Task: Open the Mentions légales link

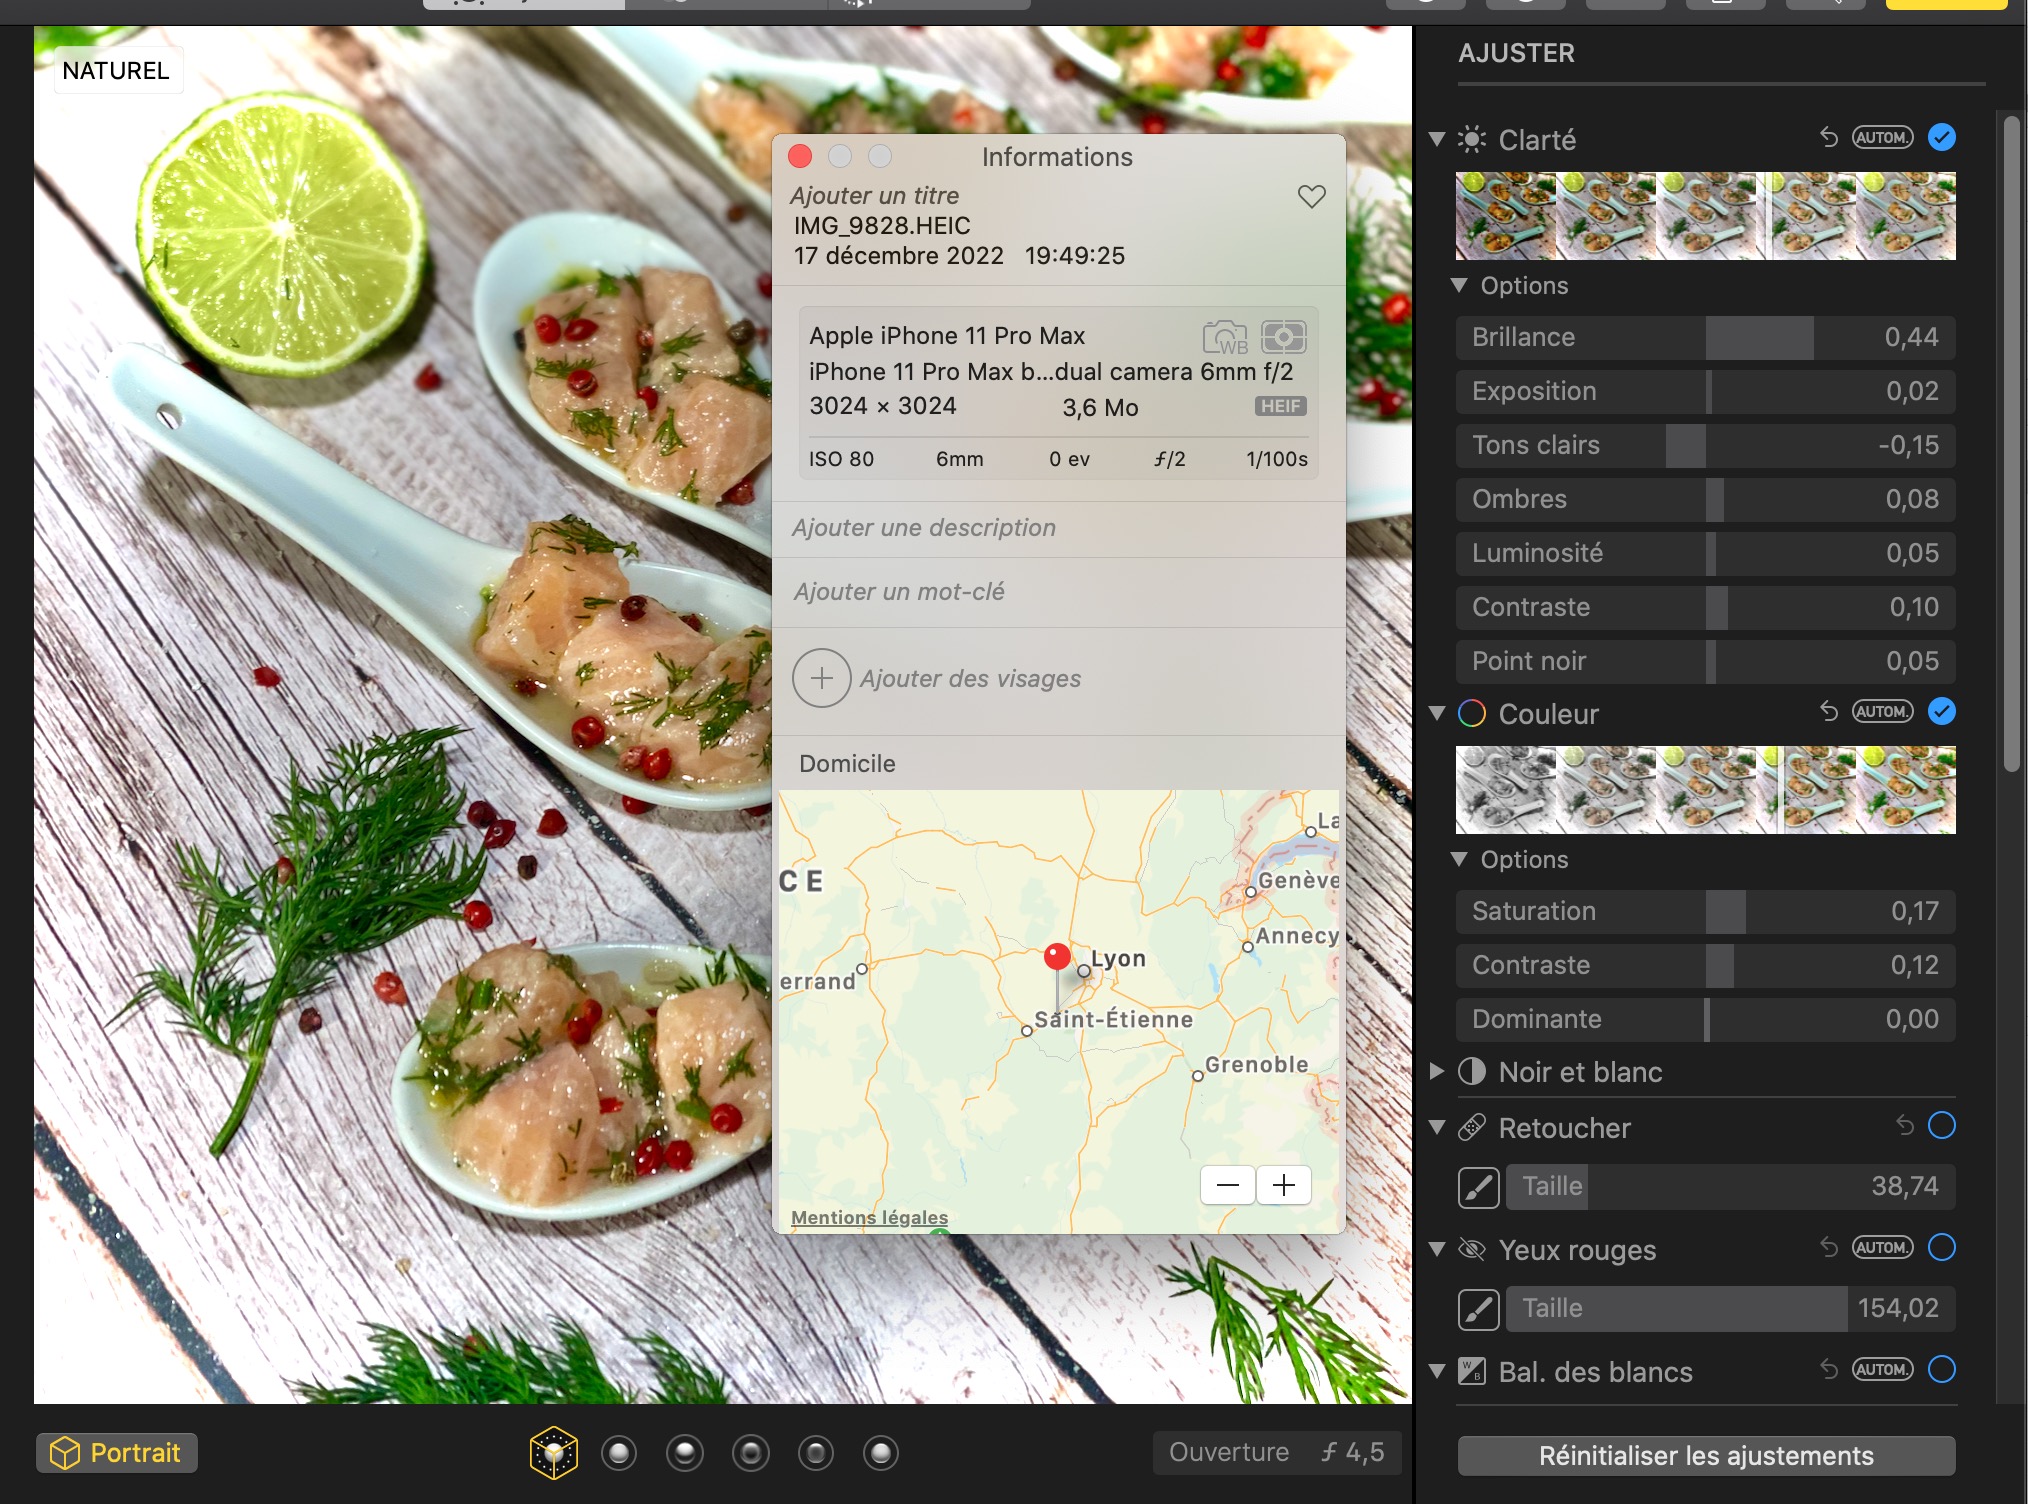Action: 869,1217
